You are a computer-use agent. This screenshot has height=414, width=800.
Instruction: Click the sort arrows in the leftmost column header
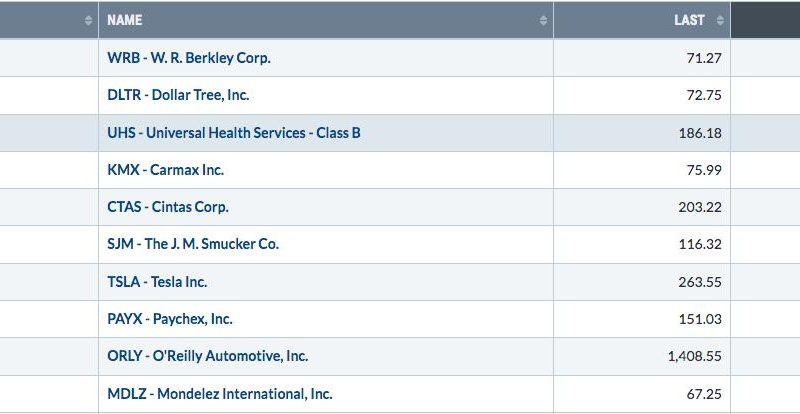click(x=89, y=20)
